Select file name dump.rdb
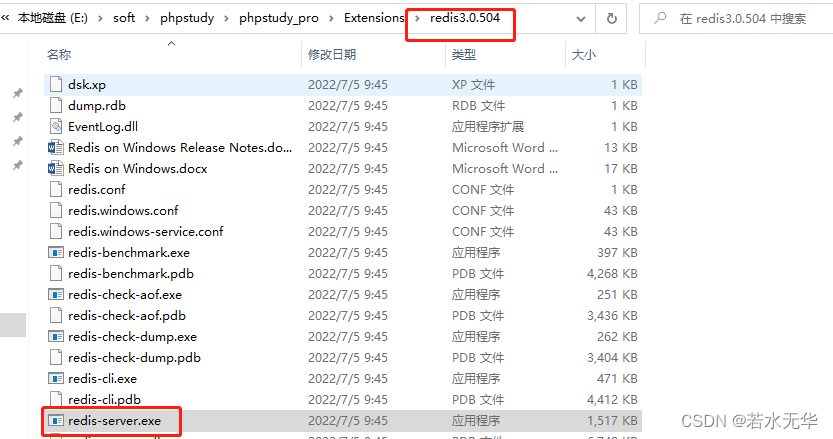Image resolution: width=833 pixels, height=439 pixels. tap(97, 105)
